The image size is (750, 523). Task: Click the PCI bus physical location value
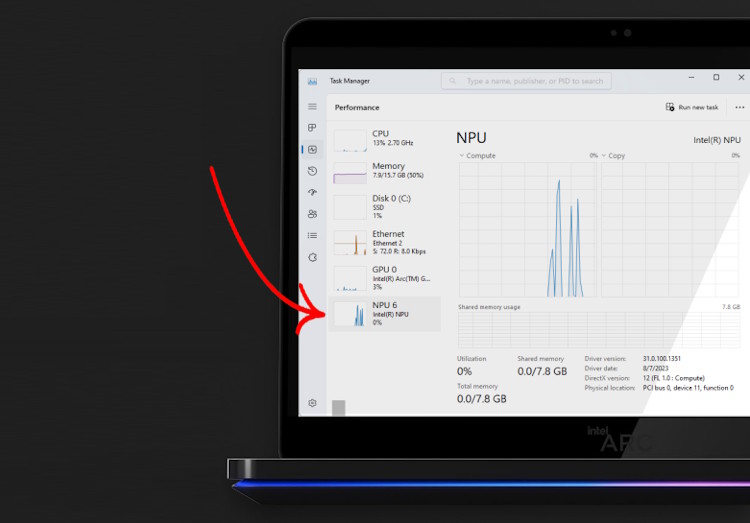[688, 388]
